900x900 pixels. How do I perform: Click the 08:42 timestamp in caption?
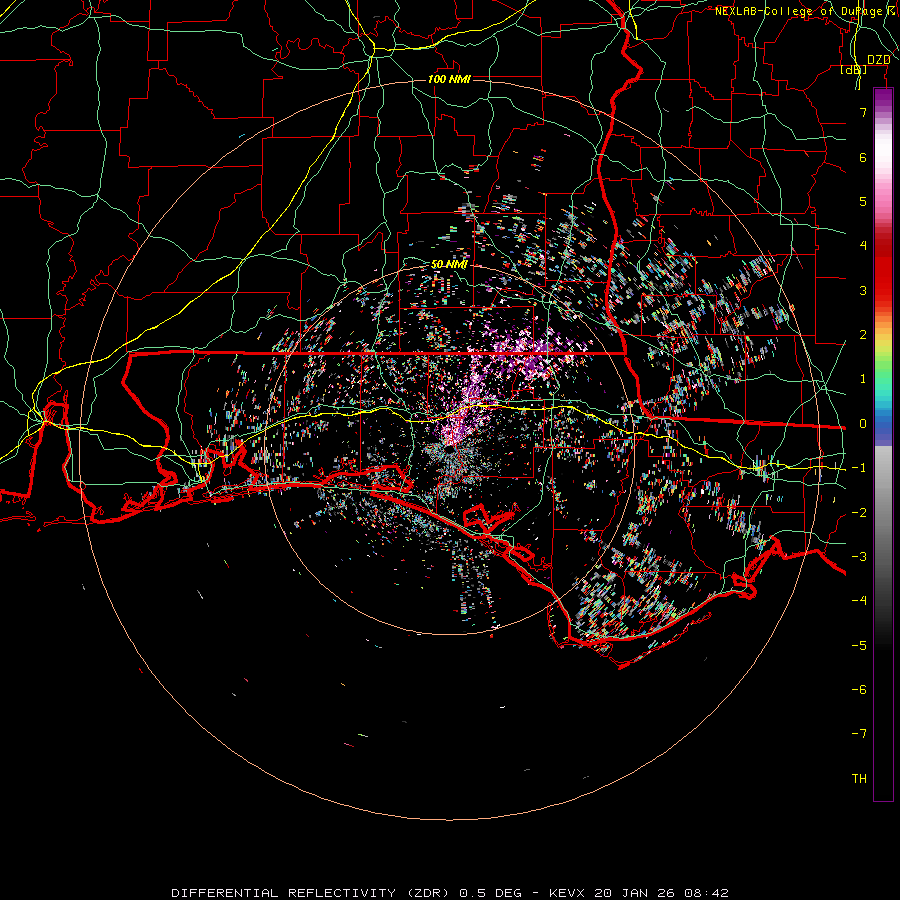click(x=707, y=893)
